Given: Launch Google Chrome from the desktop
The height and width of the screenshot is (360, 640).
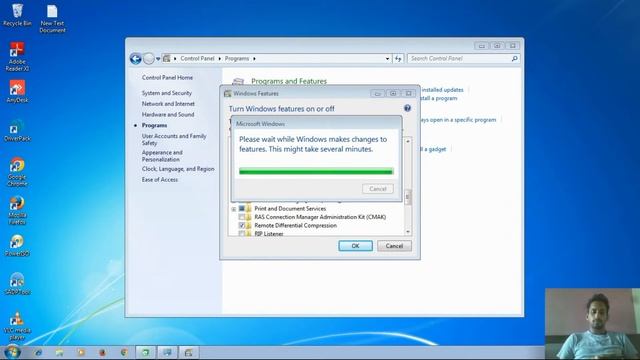Looking at the screenshot, I should [17, 171].
